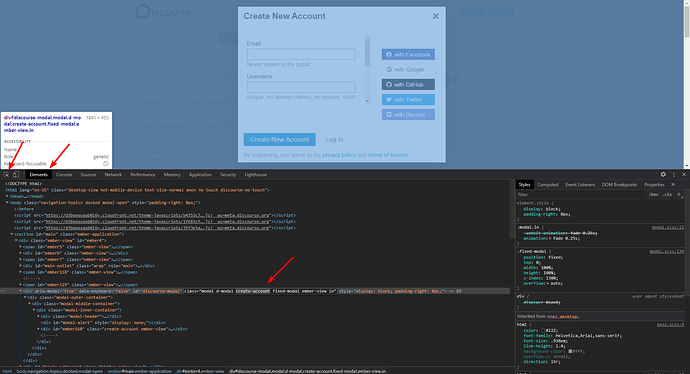The height and width of the screenshot is (374, 690).
Task: Switch to the Memory tab
Action: [x=172, y=175]
